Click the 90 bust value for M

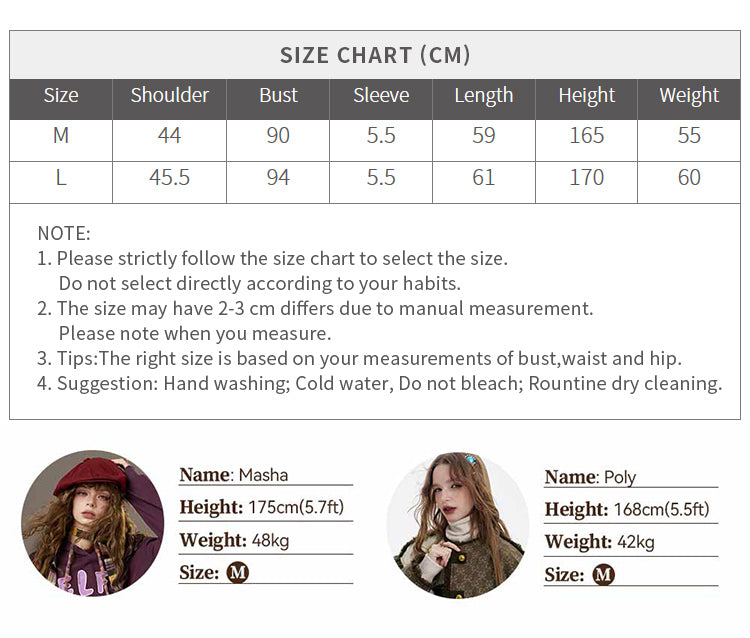(x=278, y=135)
